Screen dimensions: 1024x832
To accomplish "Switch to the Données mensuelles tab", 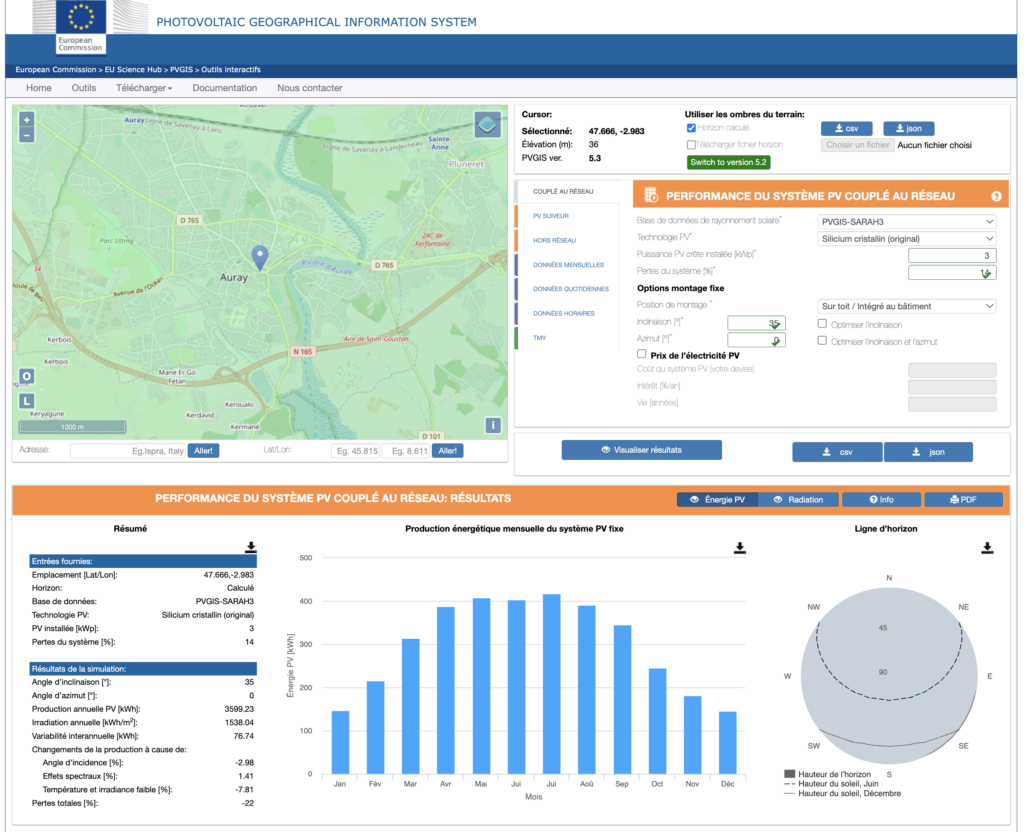I will tap(568, 265).
